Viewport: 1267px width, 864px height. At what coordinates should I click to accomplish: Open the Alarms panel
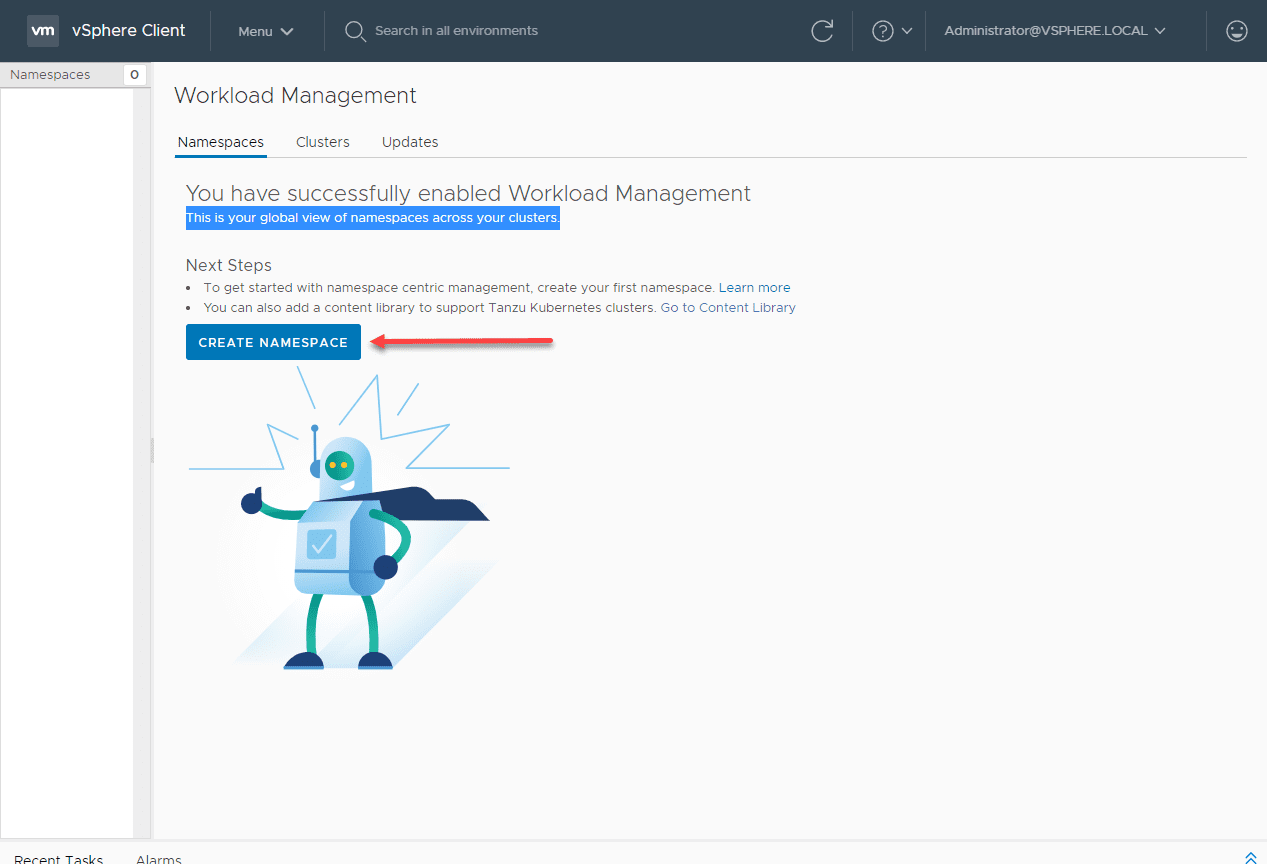pos(158,858)
